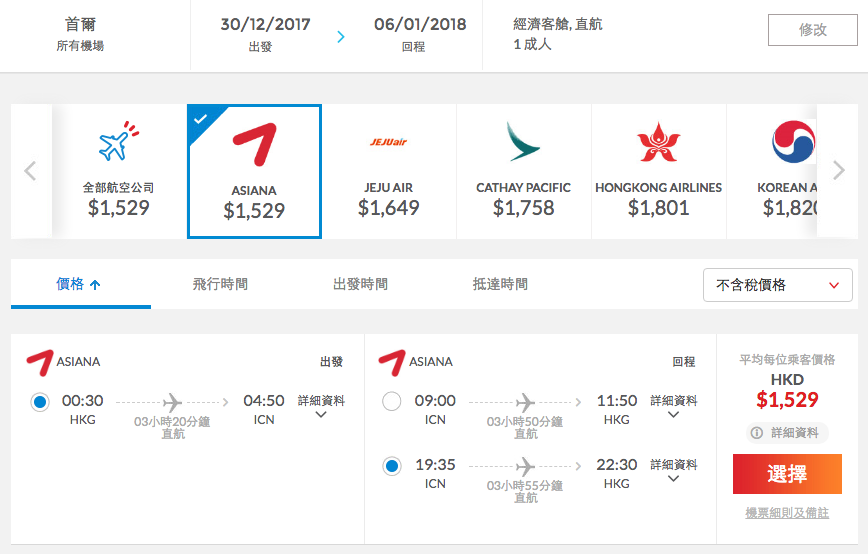868x554 pixels.
Task: Sort by departure time tab
Action: (360, 284)
